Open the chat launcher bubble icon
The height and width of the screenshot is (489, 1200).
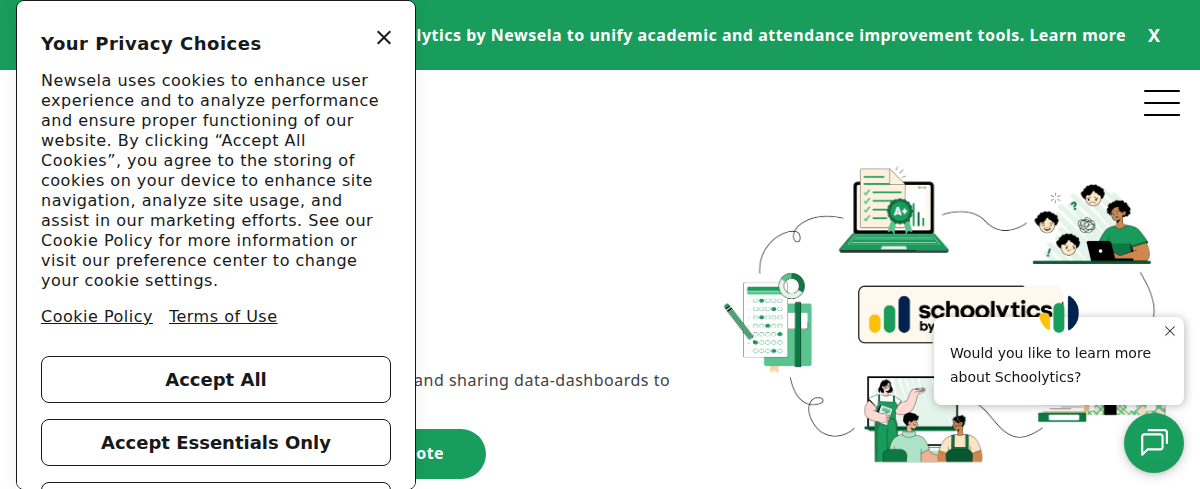point(1153,442)
